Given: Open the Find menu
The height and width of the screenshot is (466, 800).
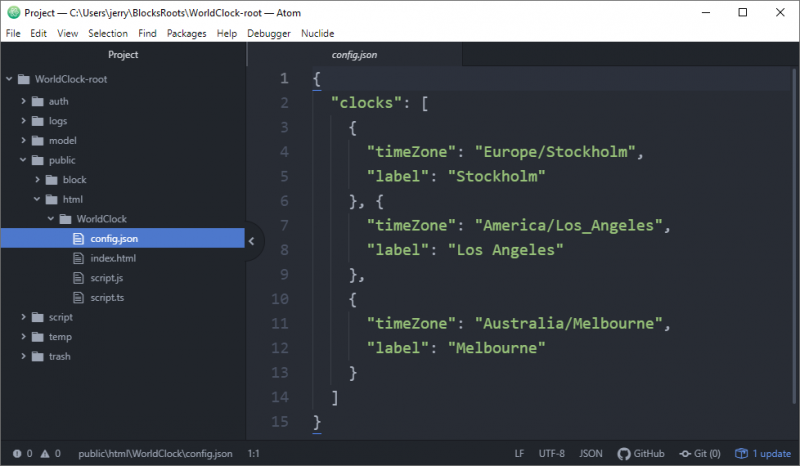Looking at the screenshot, I should point(147,33).
